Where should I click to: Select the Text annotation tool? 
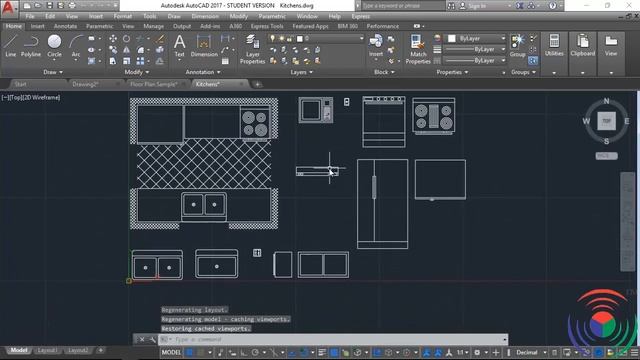(180, 46)
